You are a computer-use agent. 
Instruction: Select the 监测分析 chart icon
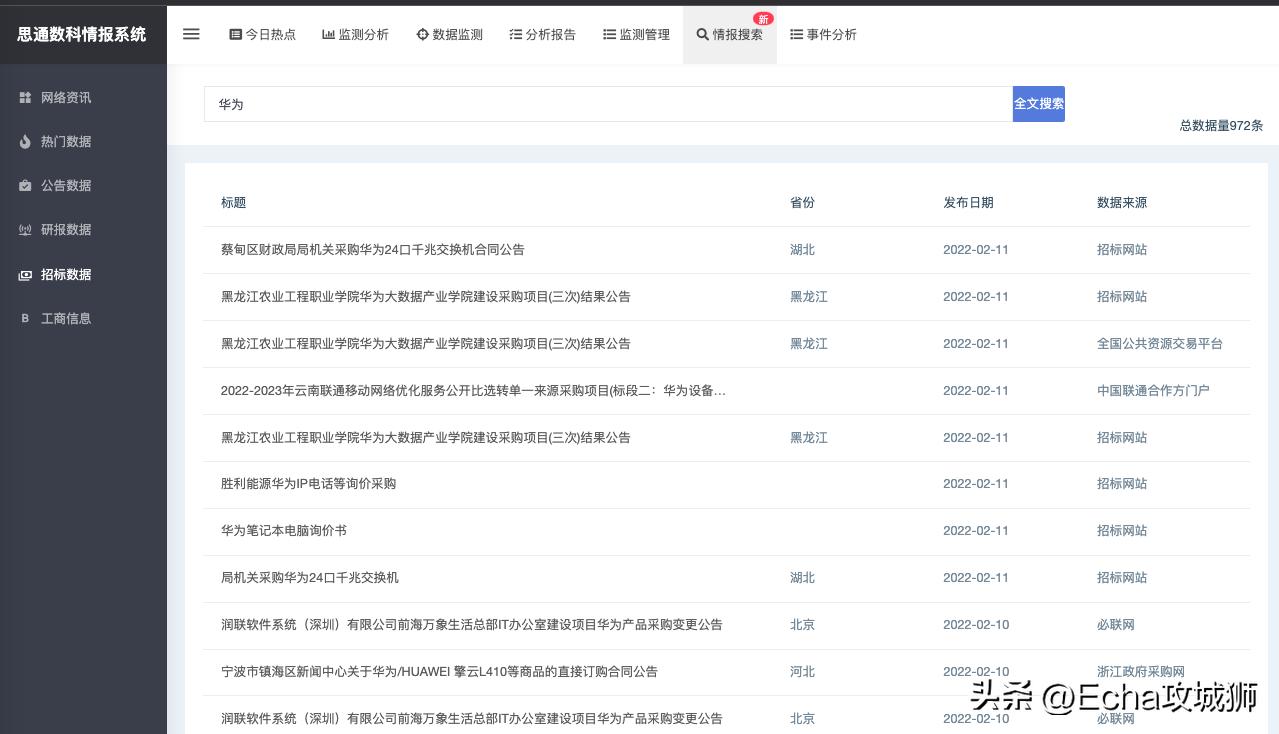[330, 35]
